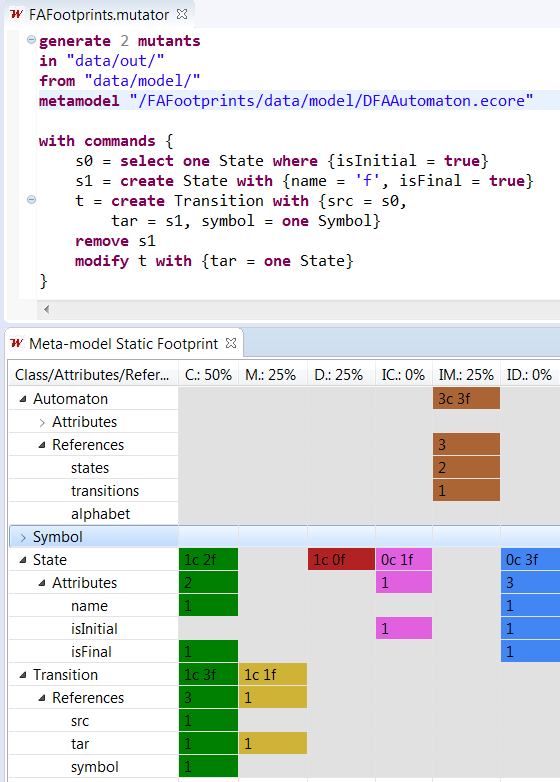Click the "data/model/" string in code
Screen dimensions: 560x782
pos(142,81)
